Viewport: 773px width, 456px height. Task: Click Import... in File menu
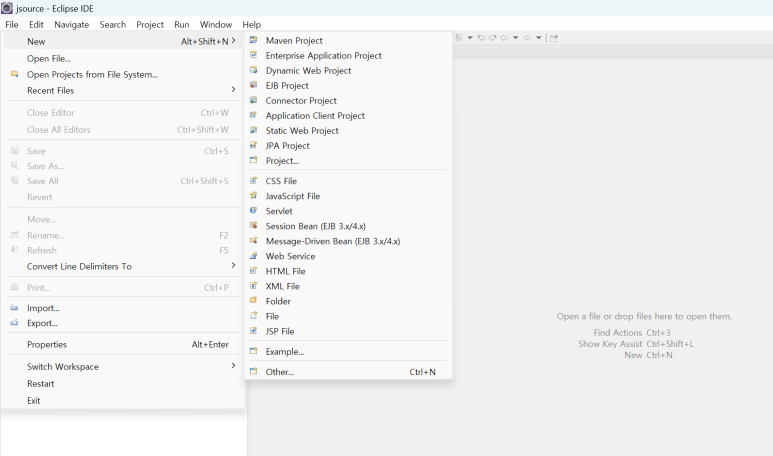tap(123, 308)
